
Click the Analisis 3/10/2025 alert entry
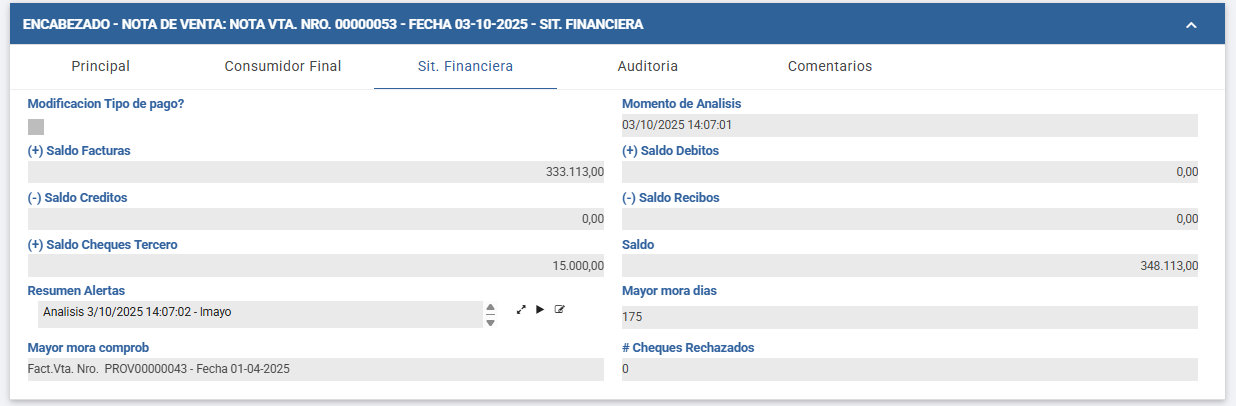(x=258, y=312)
